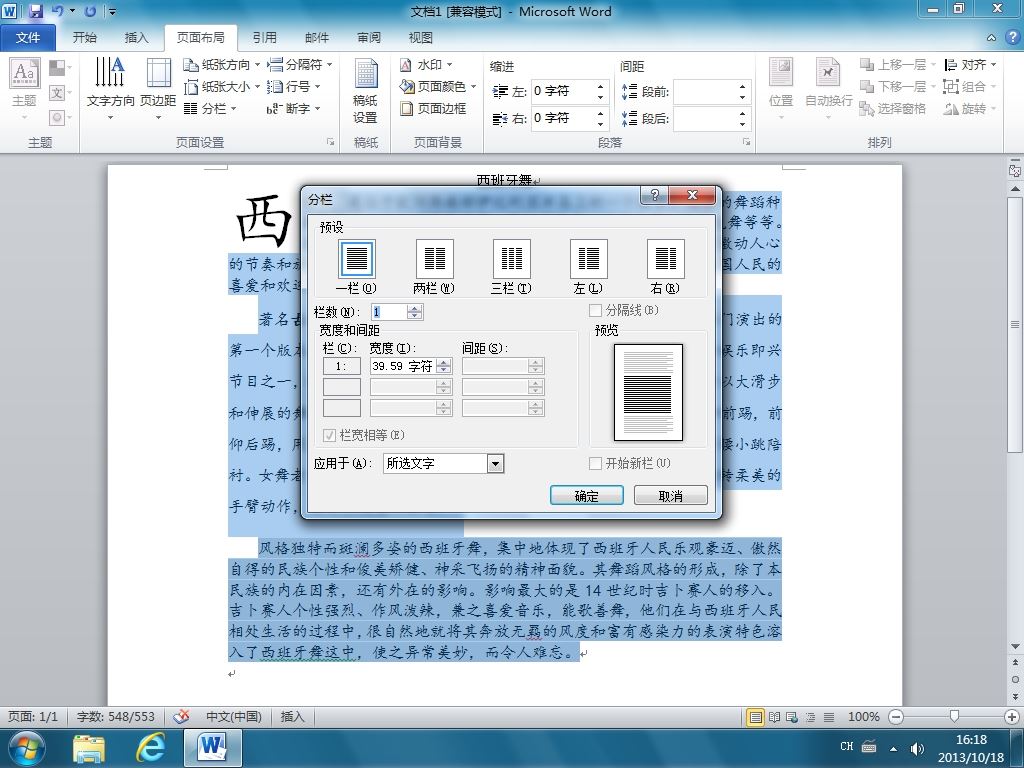Switch to Full Screen Reading view icon
This screenshot has width=1024, height=768.
point(774,717)
